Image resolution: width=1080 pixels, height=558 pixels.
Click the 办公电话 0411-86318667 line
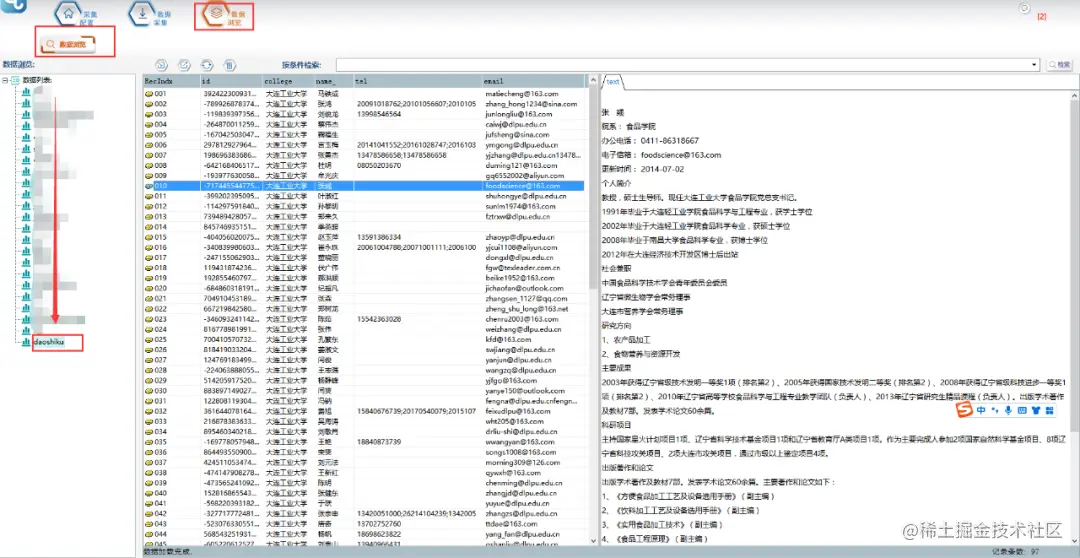tap(650, 140)
